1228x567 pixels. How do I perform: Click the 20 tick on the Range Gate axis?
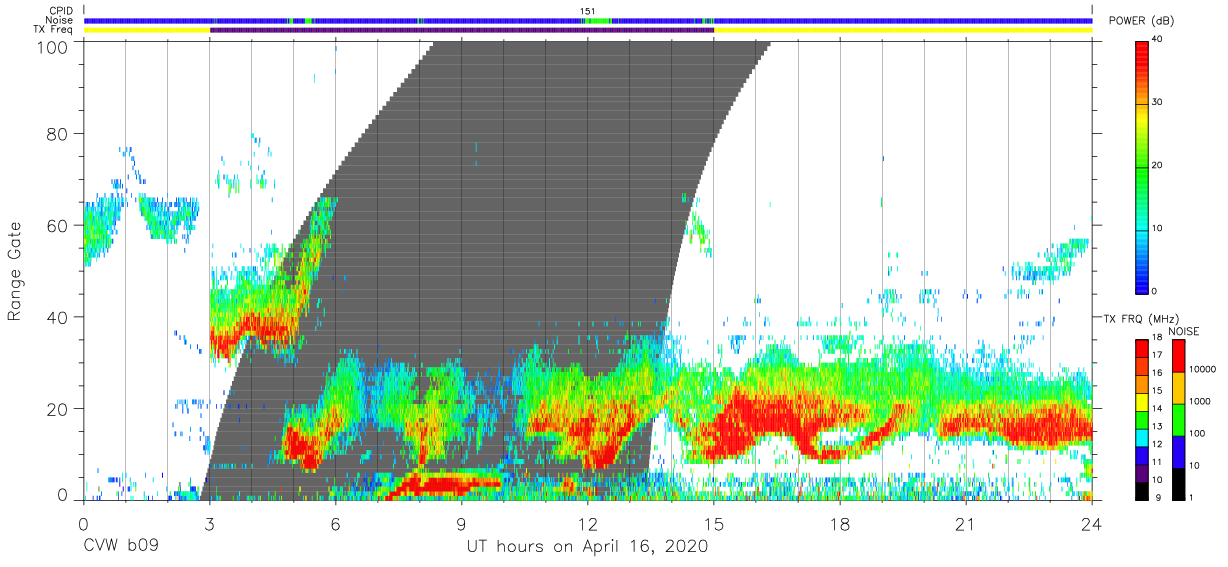(x=60, y=408)
